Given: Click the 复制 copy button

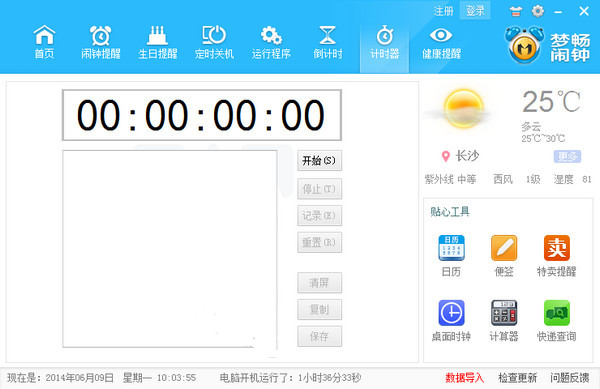Looking at the screenshot, I should tap(320, 309).
